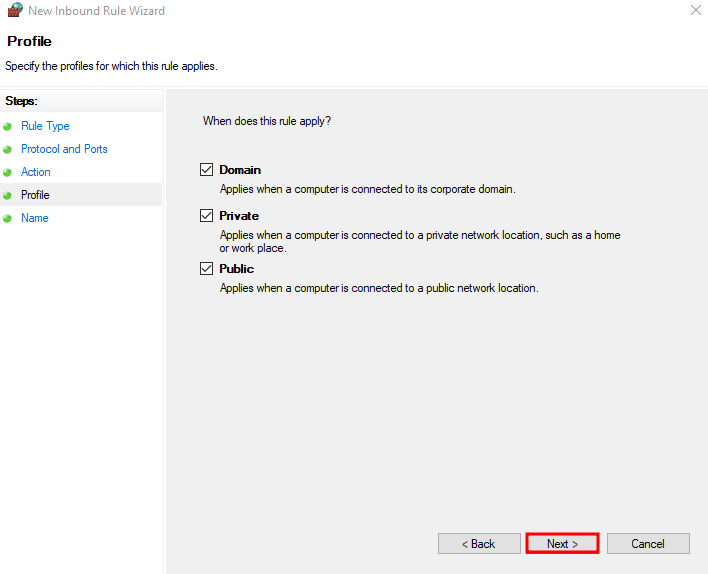Click the green bullet beside Protocol and Ports
The height and width of the screenshot is (574, 708).
pos(8,150)
